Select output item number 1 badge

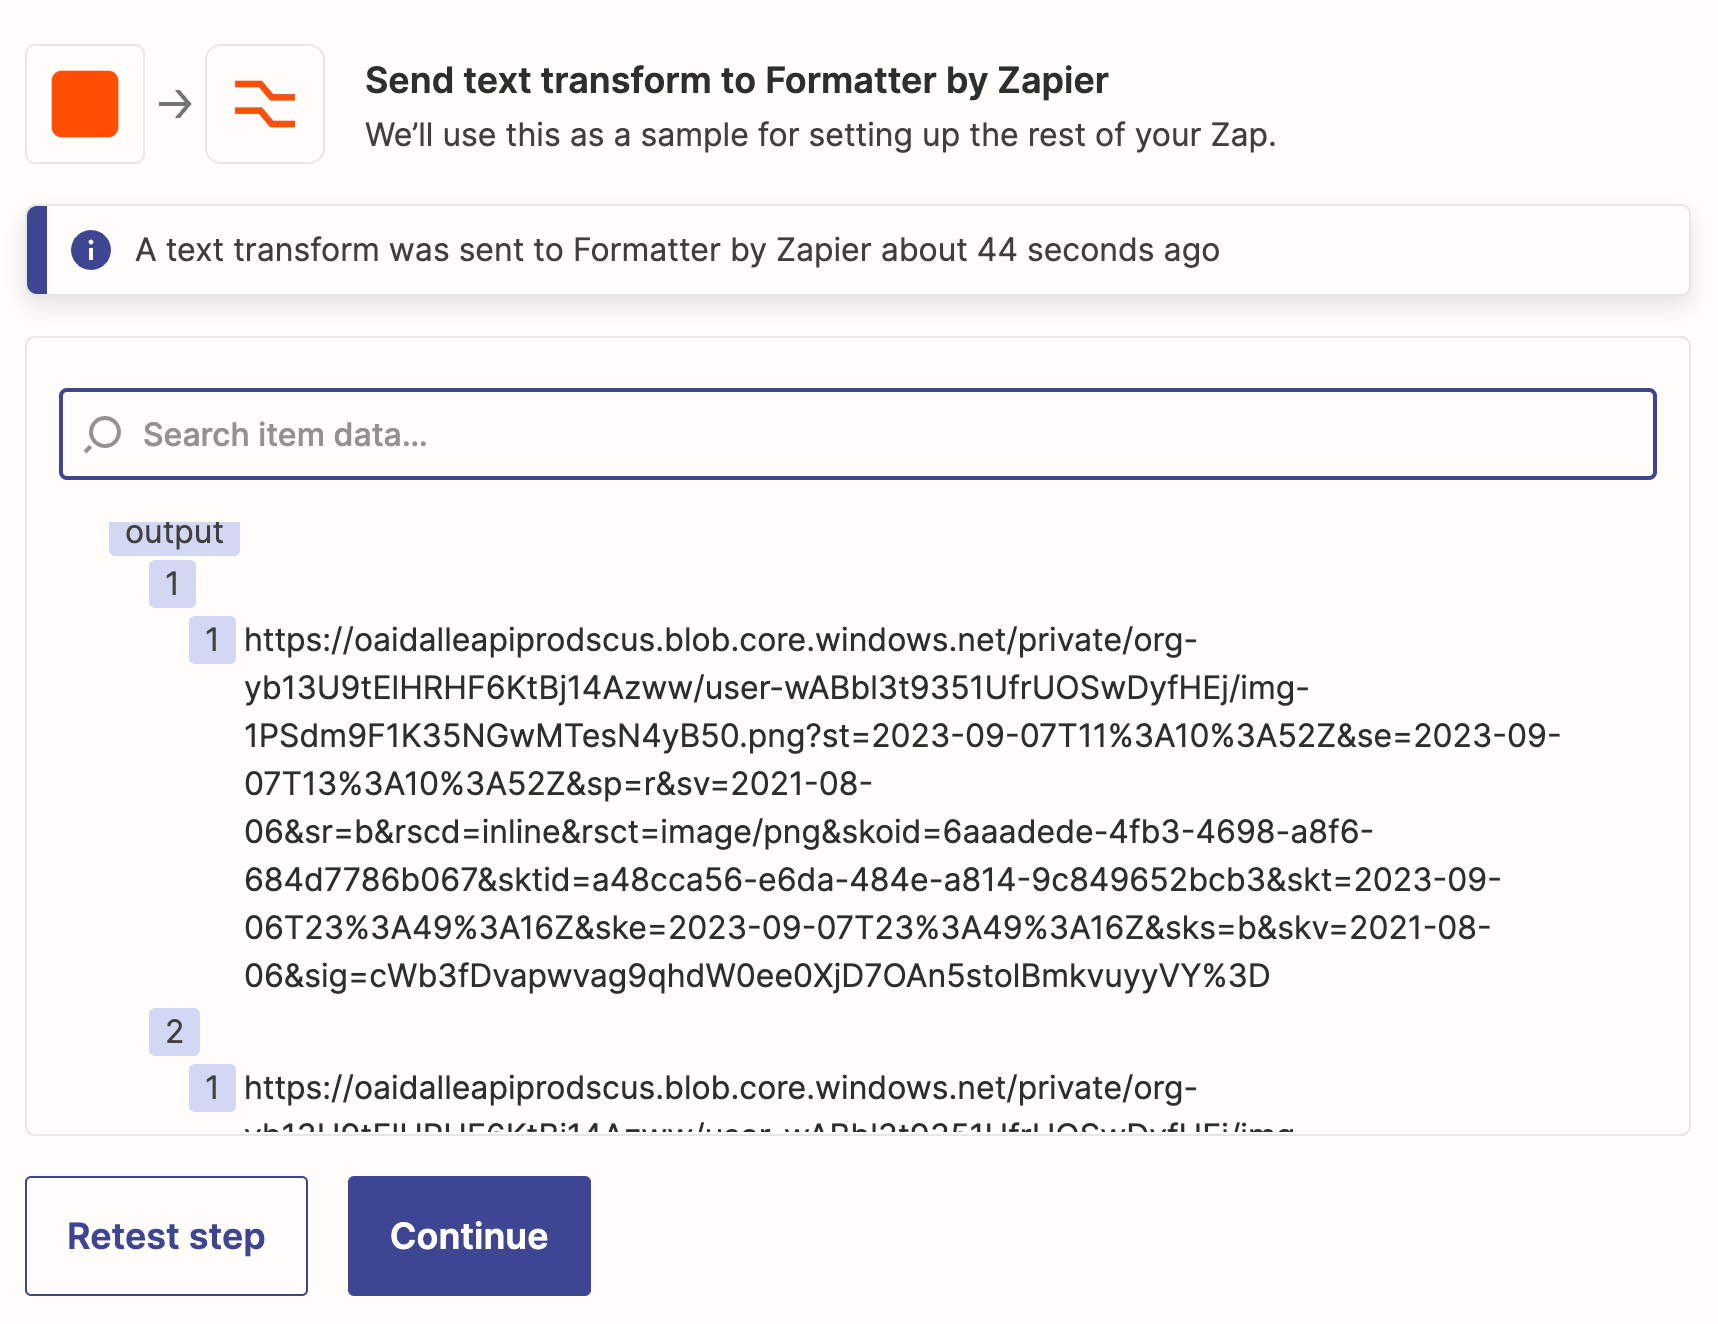tap(172, 583)
